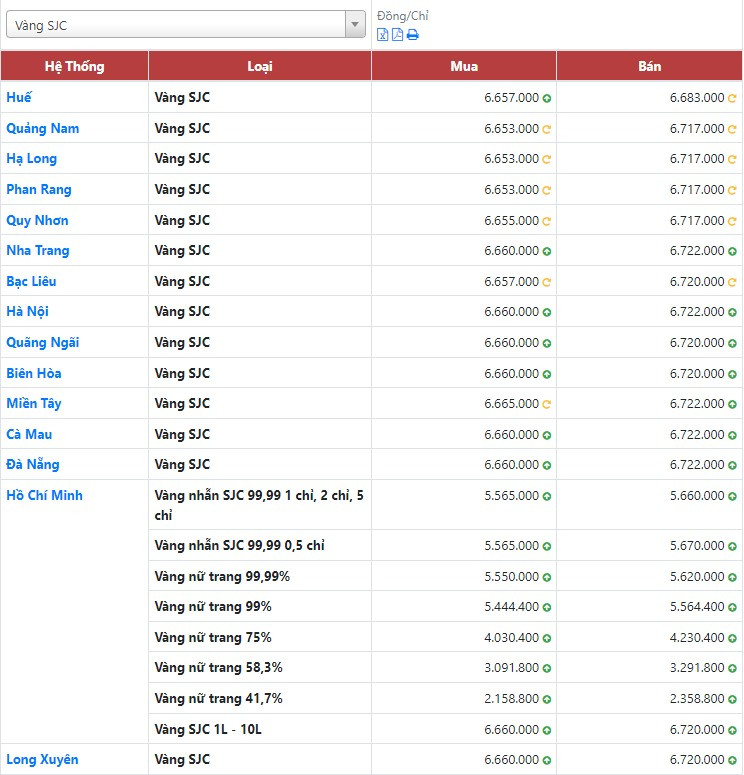Click green icon beside 5.444.400 price
The image size is (744, 775).
[547, 607]
